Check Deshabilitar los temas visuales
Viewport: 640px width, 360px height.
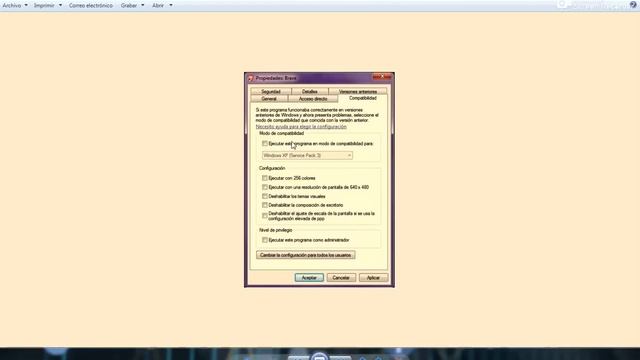click(x=264, y=196)
